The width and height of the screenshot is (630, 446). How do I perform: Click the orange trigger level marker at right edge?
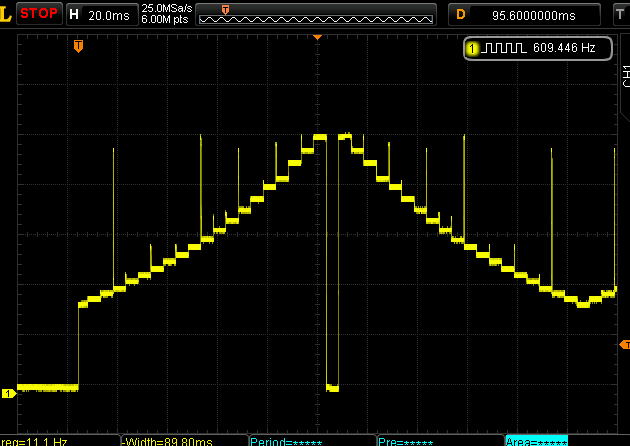[625, 344]
